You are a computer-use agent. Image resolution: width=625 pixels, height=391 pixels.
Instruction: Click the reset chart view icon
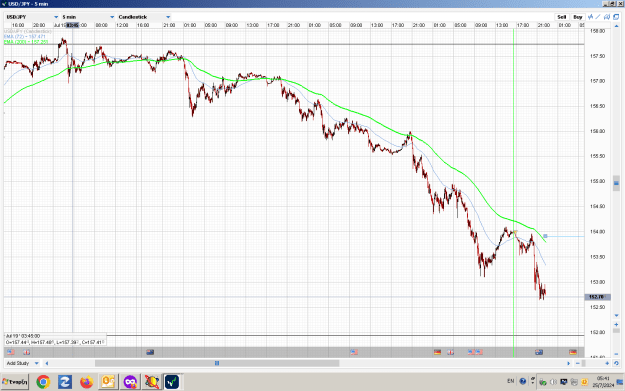(x=616, y=363)
